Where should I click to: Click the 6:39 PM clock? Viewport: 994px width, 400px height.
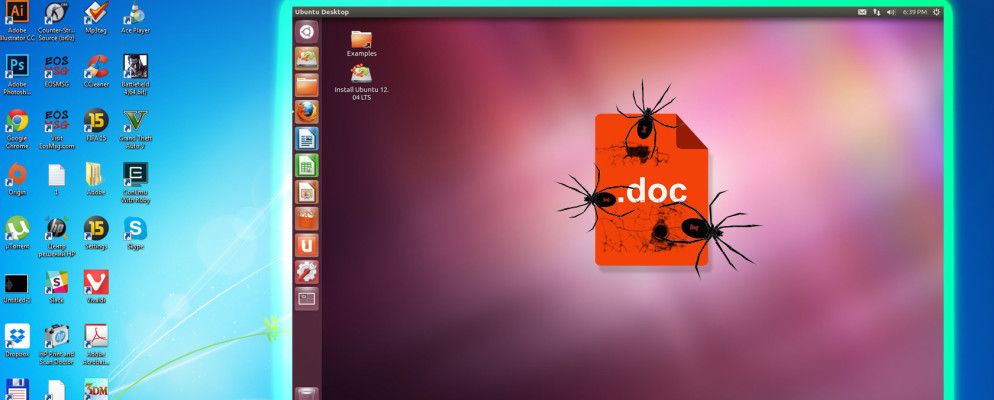[x=913, y=12]
